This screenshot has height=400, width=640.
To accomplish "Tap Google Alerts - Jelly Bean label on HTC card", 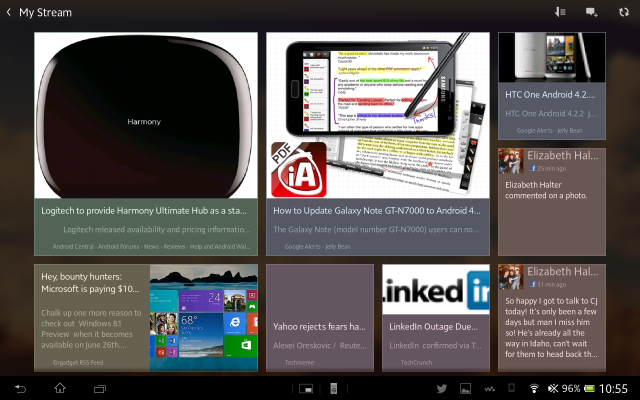I will pos(549,131).
